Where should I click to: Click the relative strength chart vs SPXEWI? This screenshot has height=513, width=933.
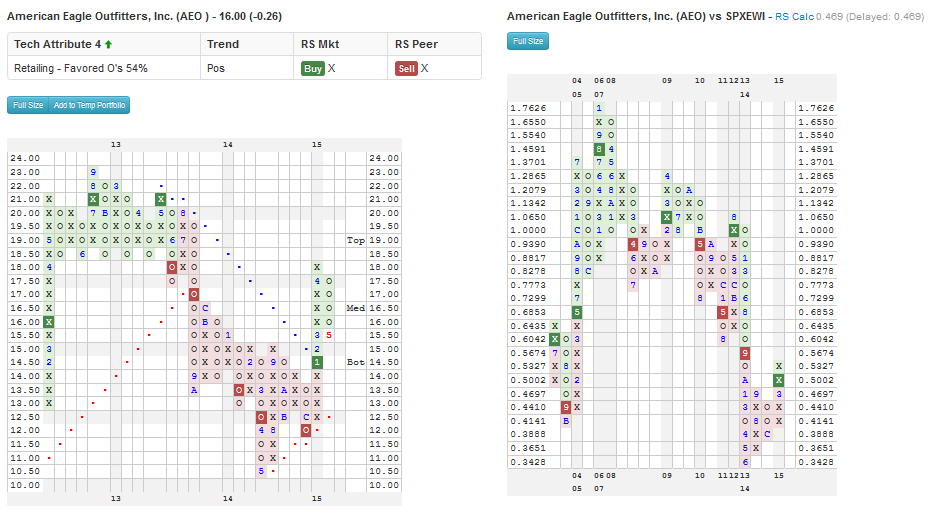(x=672, y=285)
